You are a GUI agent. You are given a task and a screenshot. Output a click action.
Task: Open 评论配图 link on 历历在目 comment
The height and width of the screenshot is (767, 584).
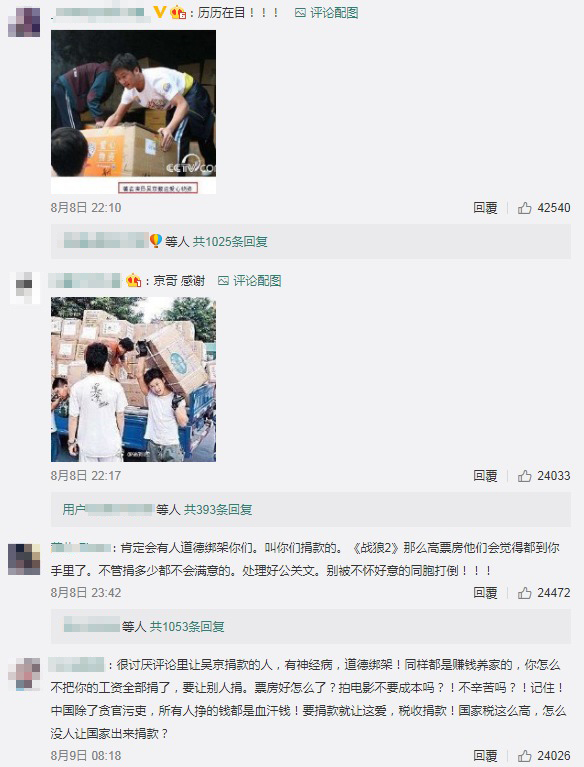(x=326, y=13)
